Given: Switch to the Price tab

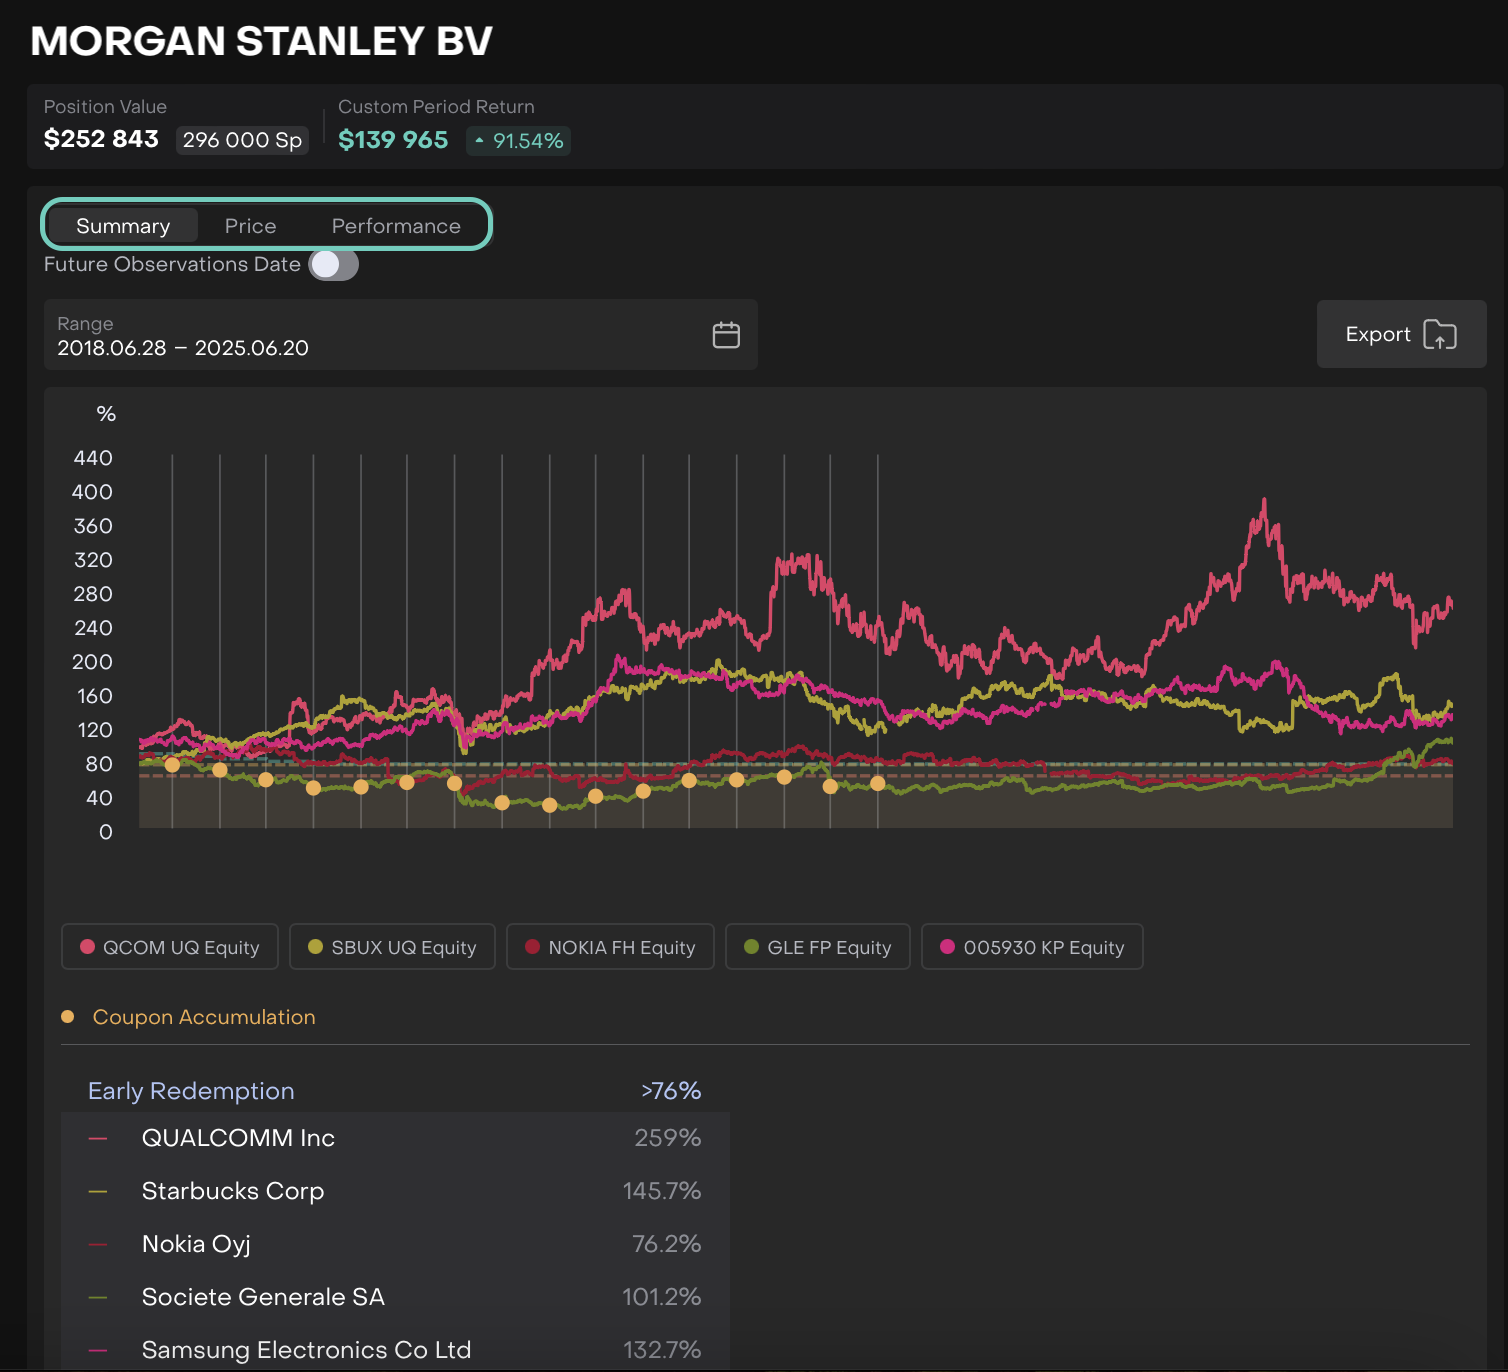Looking at the screenshot, I should (x=250, y=226).
